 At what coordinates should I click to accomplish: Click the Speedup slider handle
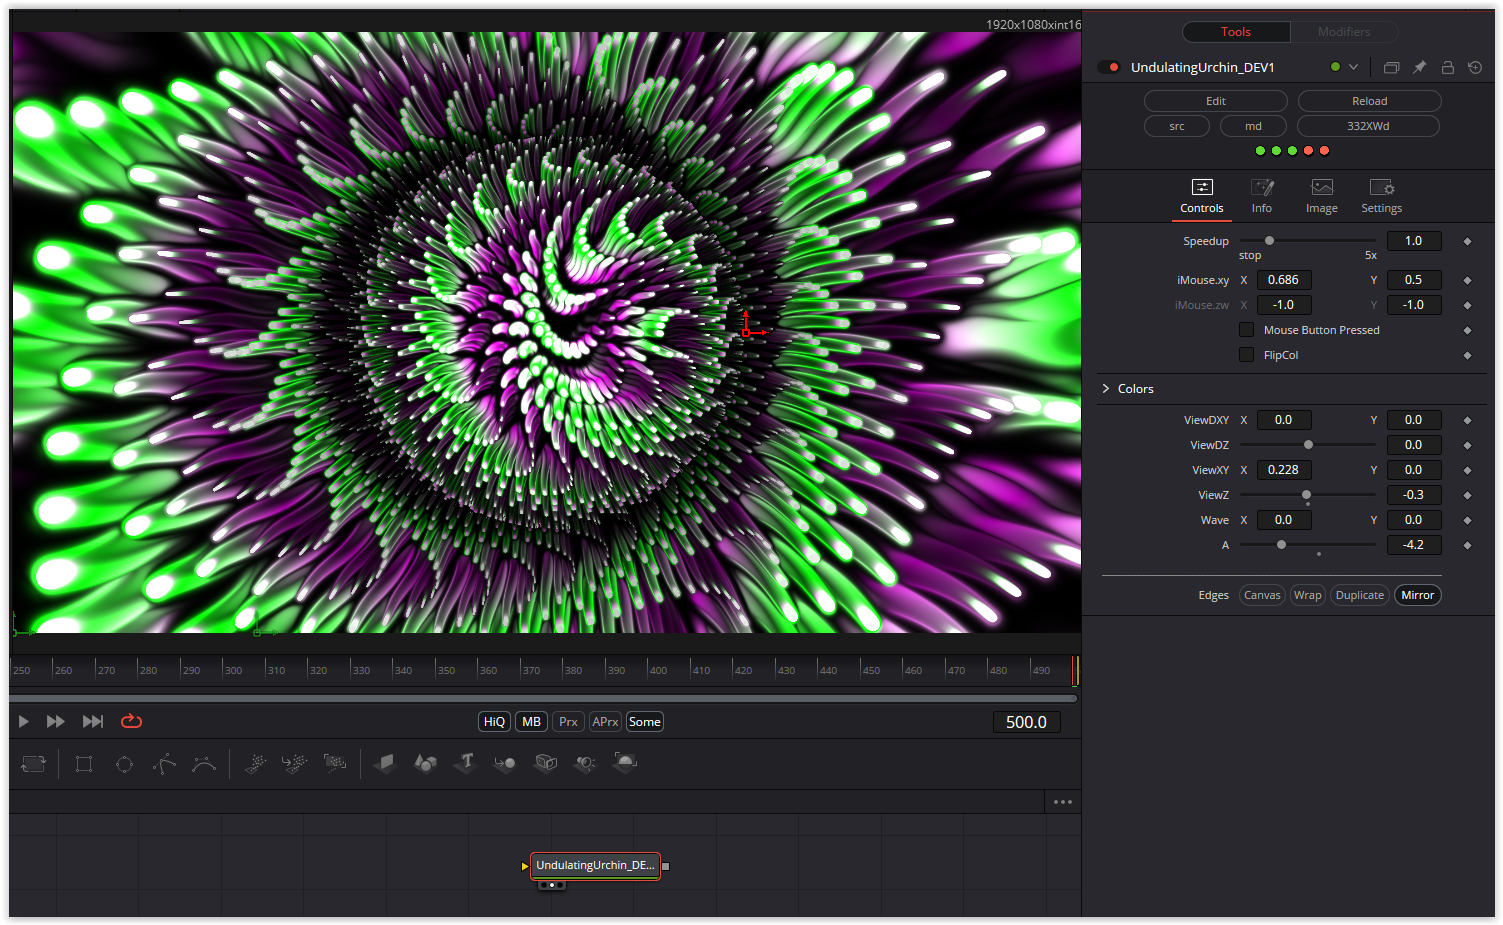(x=1269, y=241)
